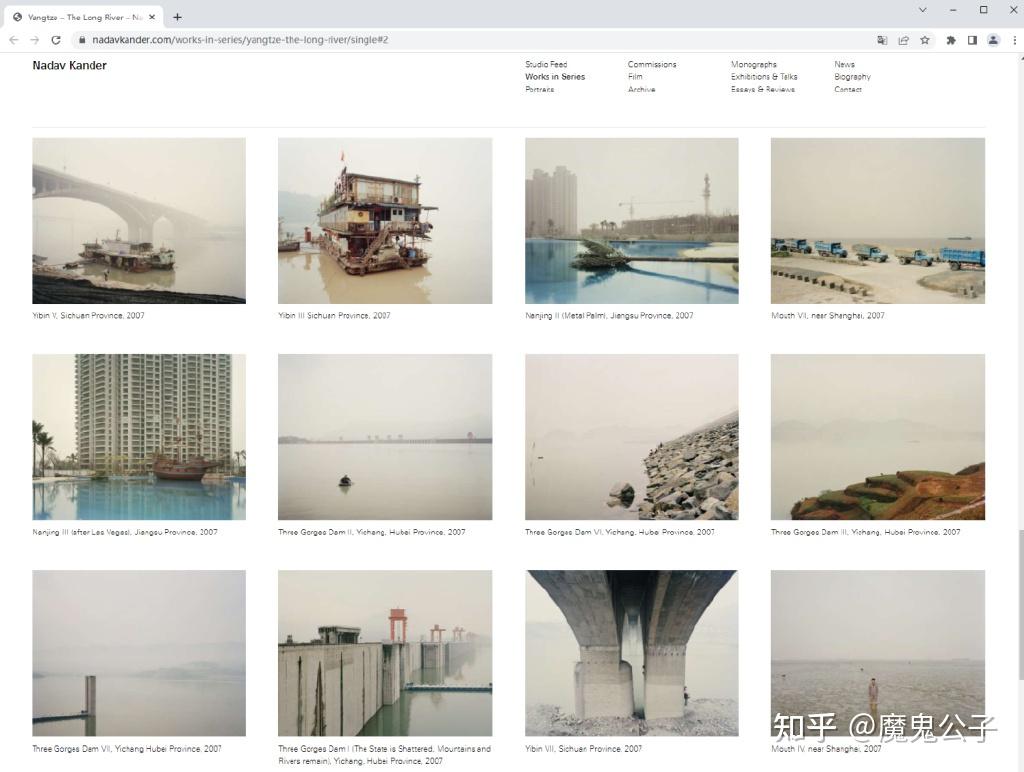1024x772 pixels.
Task: Open Mouth IV standing figure thumbnail
Action: pyautogui.click(x=878, y=653)
